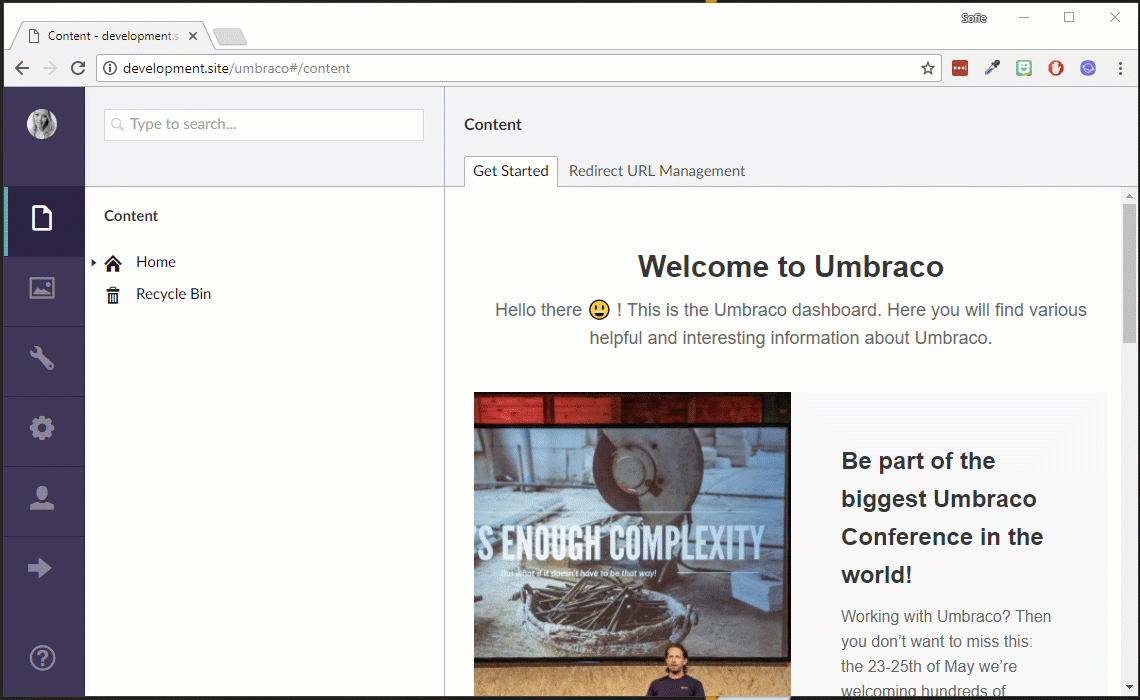Image resolution: width=1140 pixels, height=700 pixels.
Task: Open the user avatar profile
Action: 42,124
